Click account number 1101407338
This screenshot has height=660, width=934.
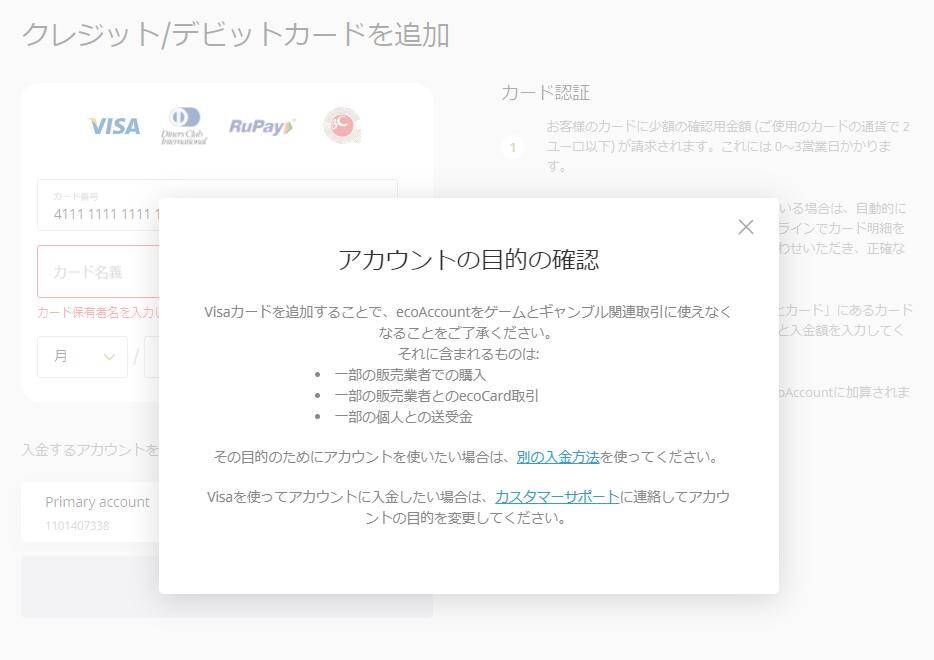(x=77, y=525)
